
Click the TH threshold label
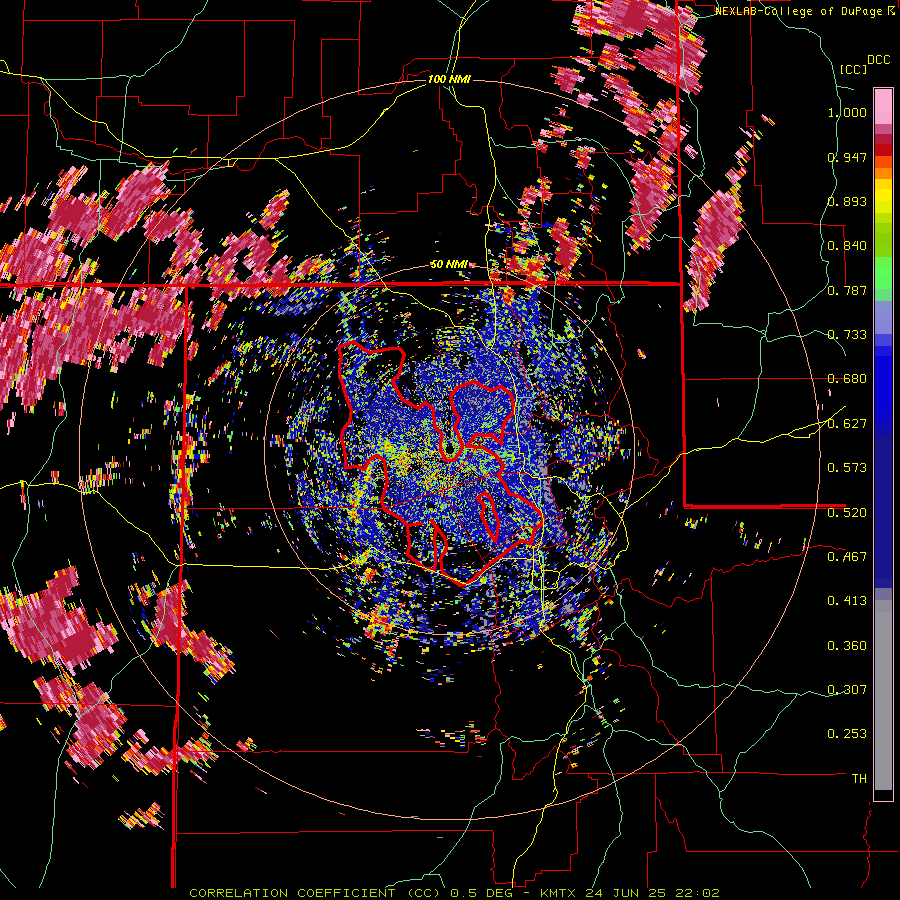tap(859, 779)
